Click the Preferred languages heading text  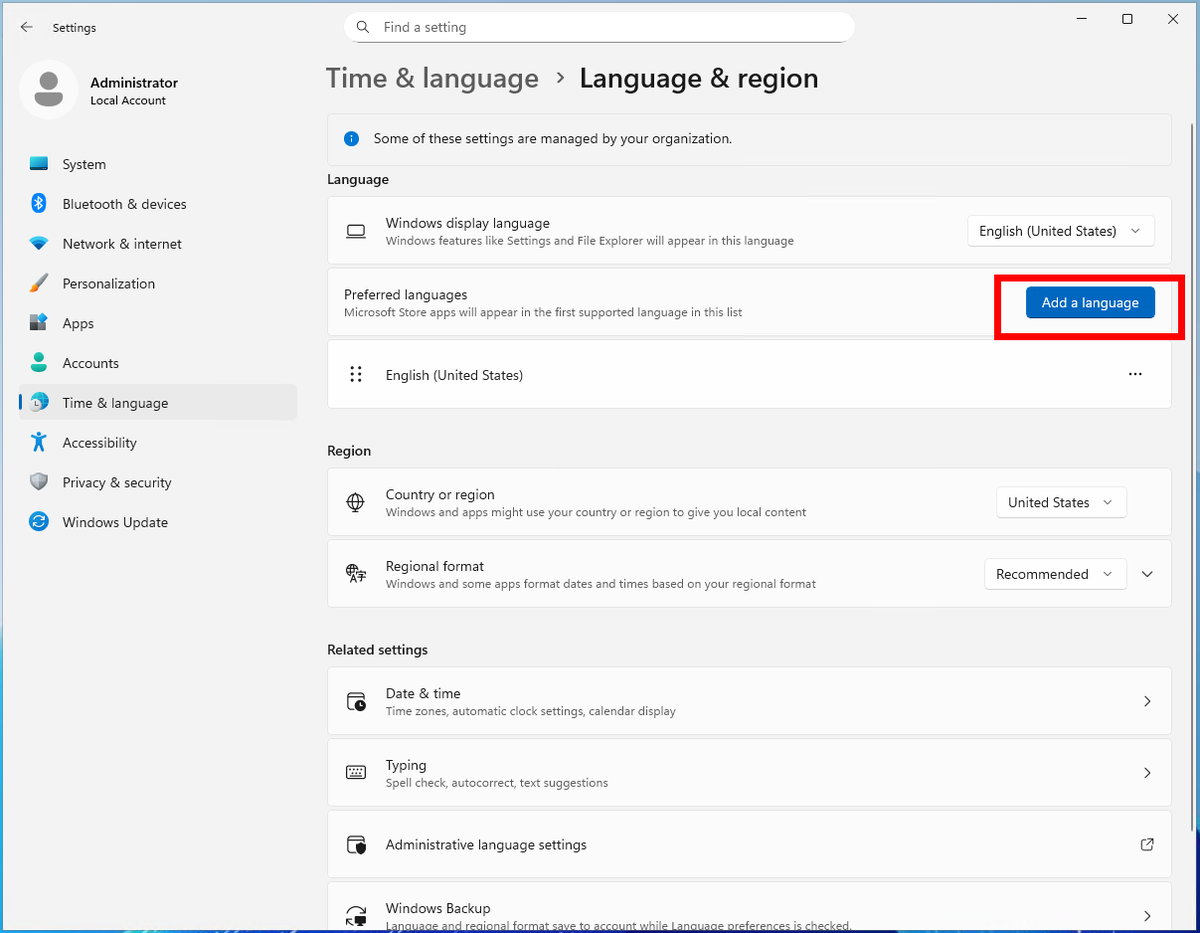[x=405, y=295]
